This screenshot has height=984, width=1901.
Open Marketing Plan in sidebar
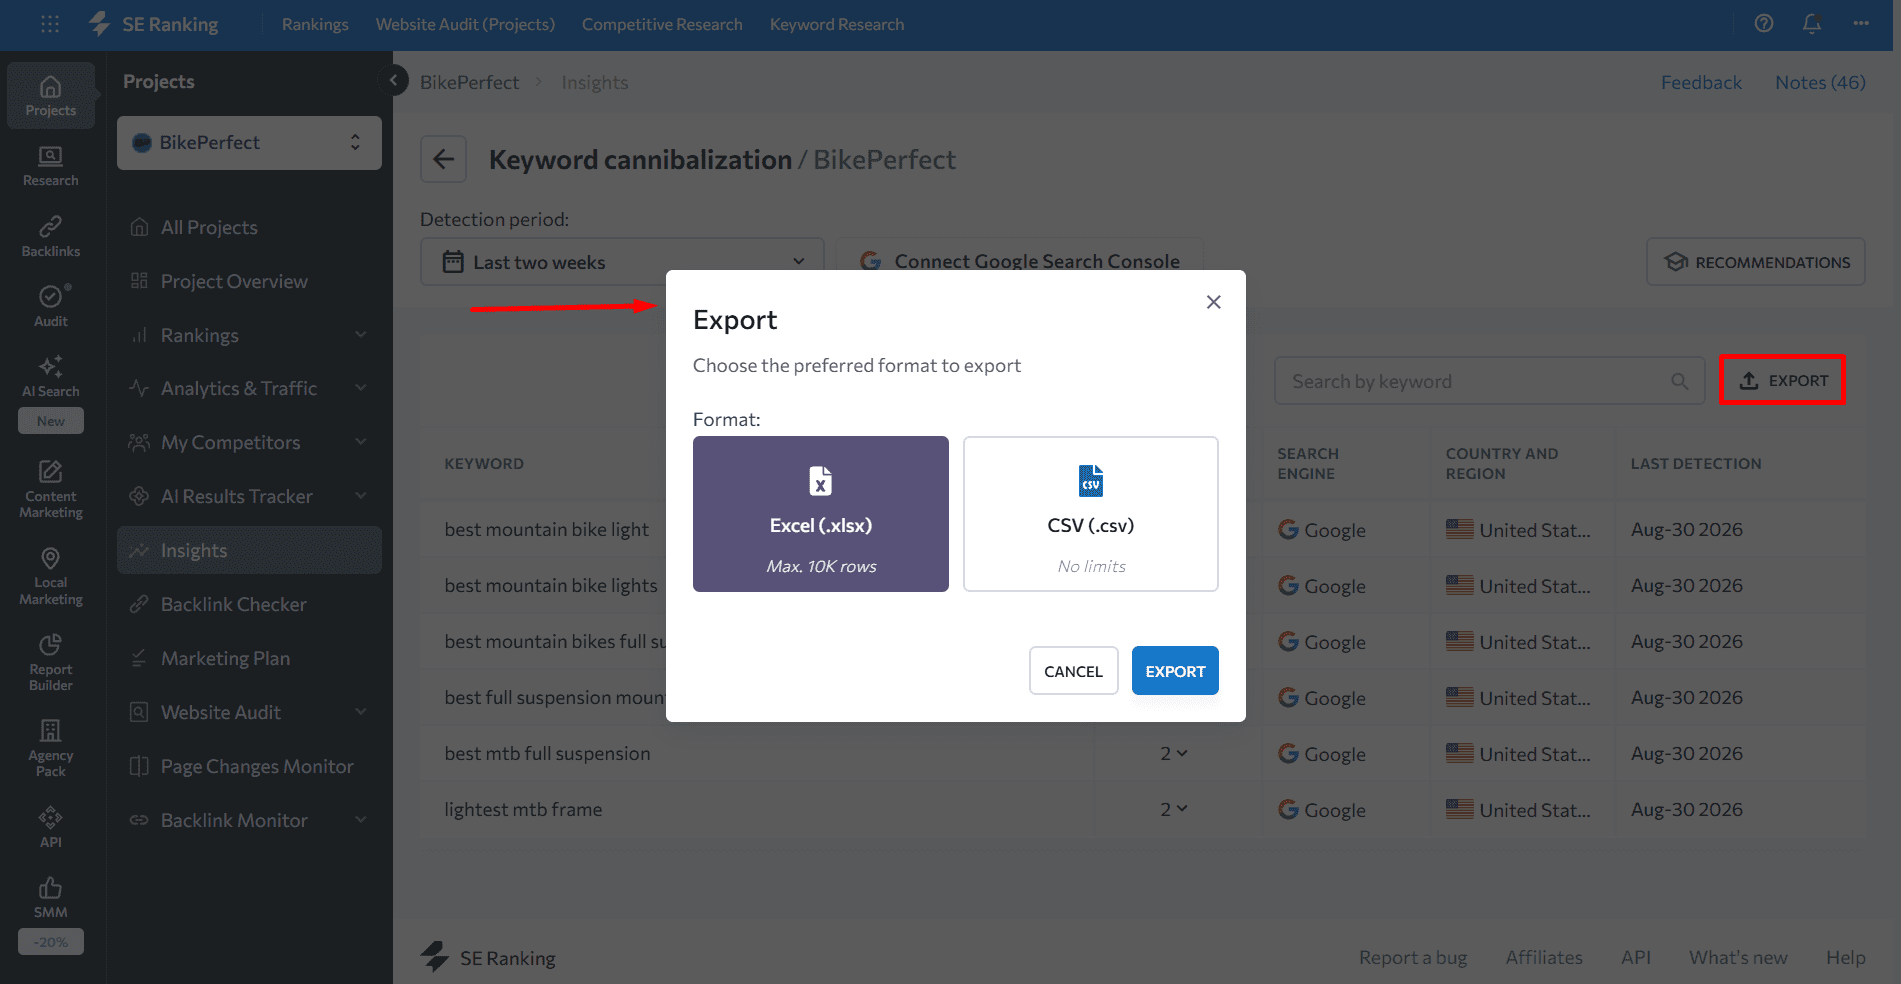click(250, 658)
